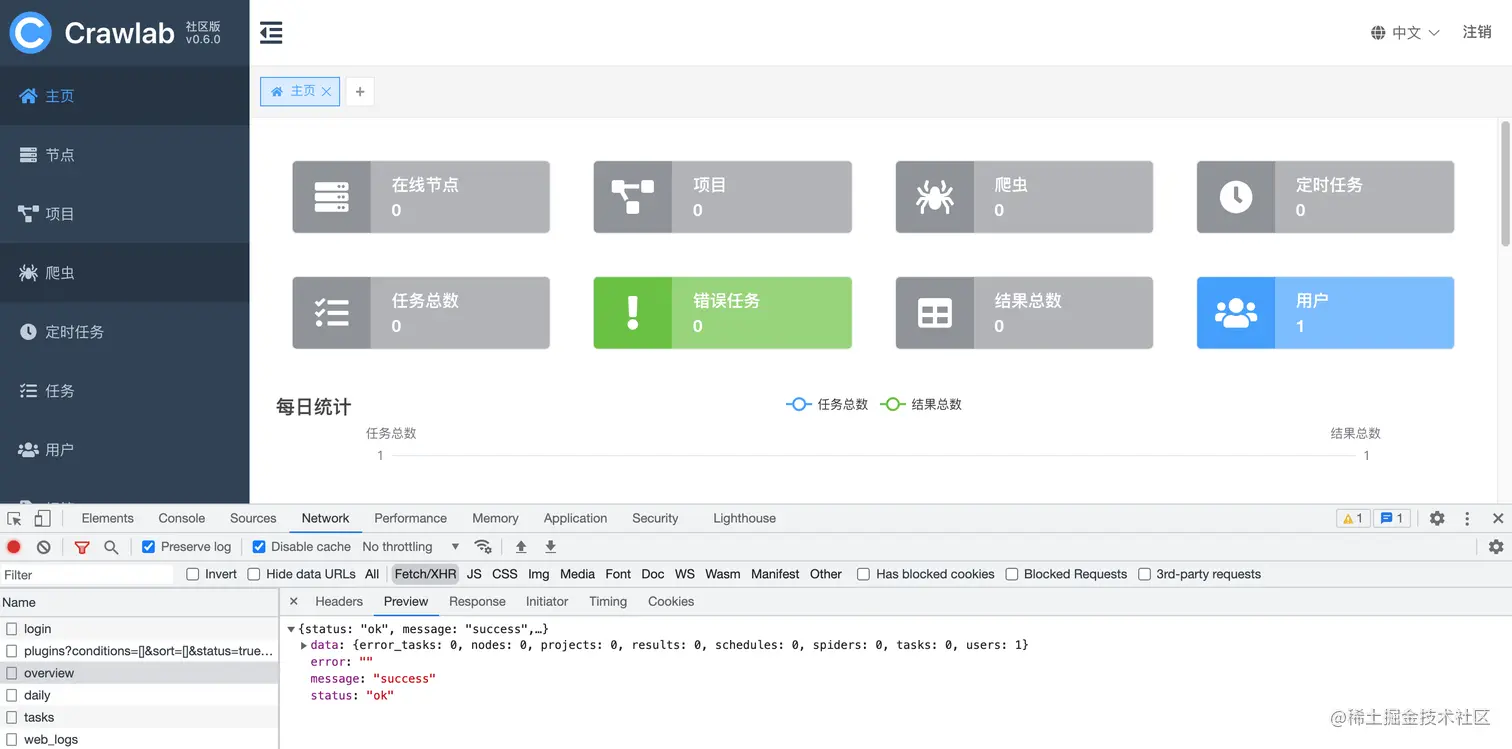
Task: Check the Invert filter checkbox
Action: click(x=193, y=574)
